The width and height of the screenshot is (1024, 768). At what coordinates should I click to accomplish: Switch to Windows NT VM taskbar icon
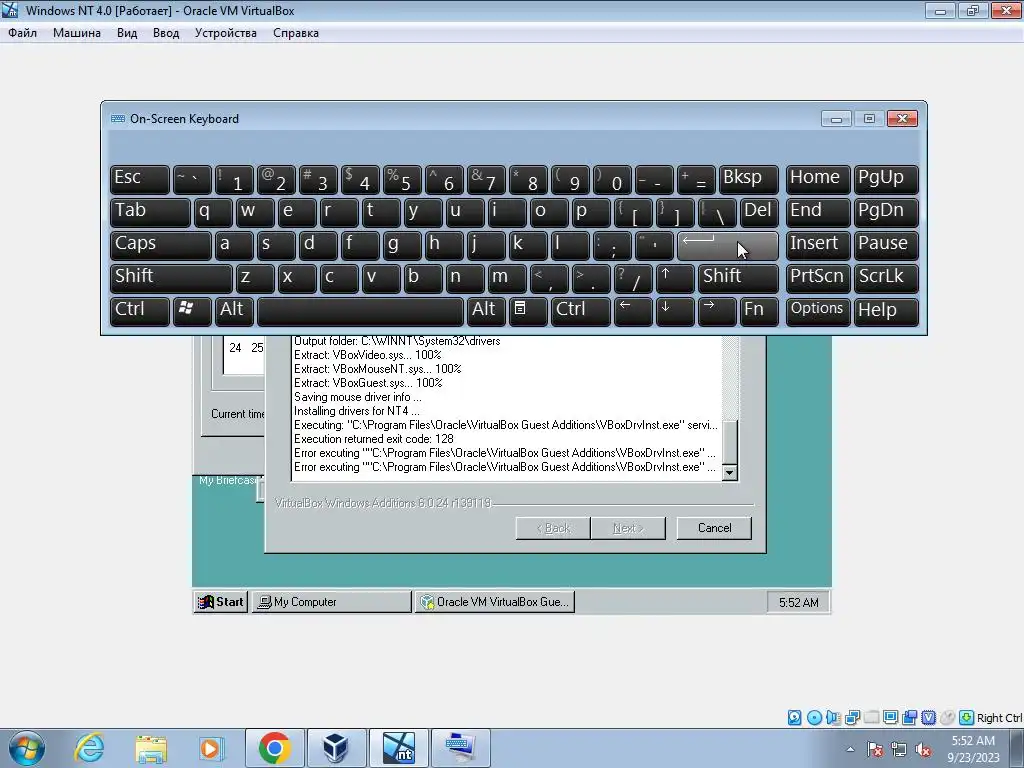click(x=398, y=748)
